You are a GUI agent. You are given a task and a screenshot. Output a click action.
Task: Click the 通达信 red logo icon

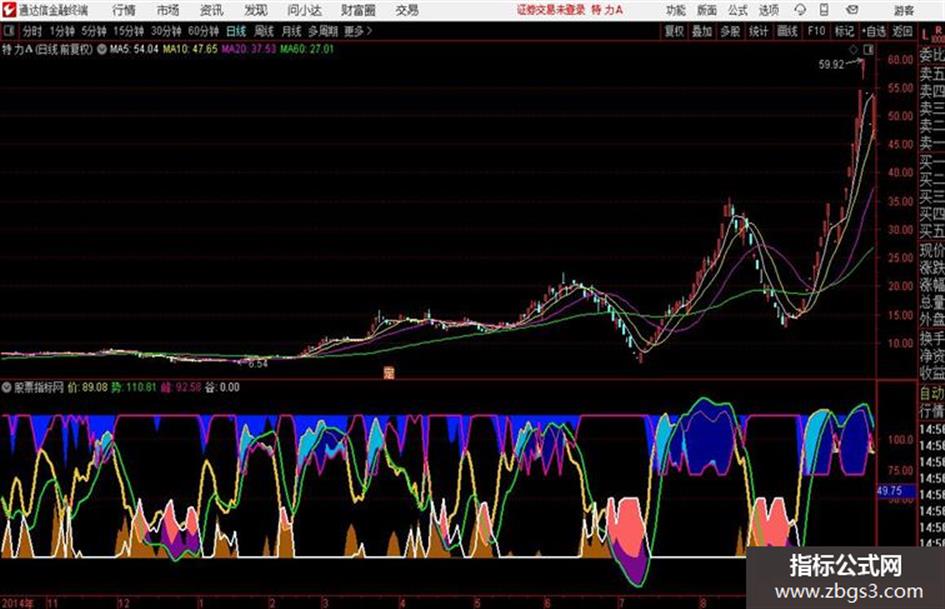[8, 10]
